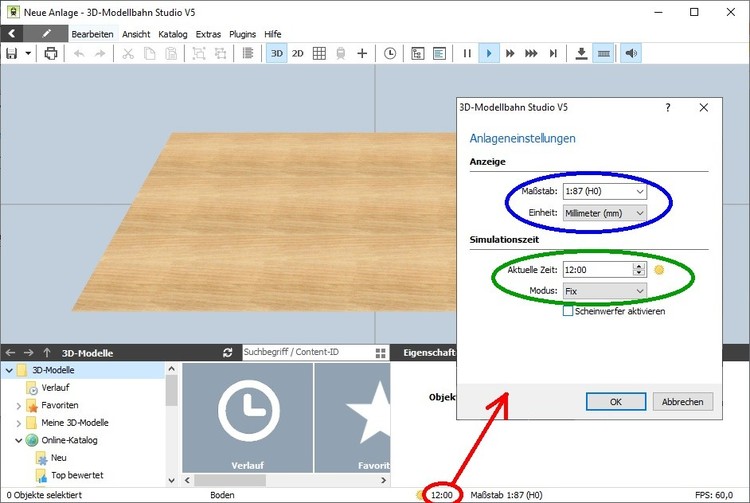Open the Plugins menu
Image resolution: width=750 pixels, height=503 pixels.
[243, 34]
